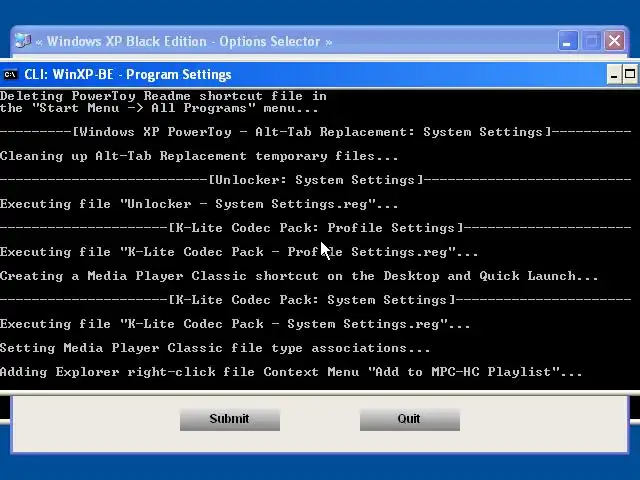The height and width of the screenshot is (480, 640).
Task: Maximize the CLI Program Settings window
Action: (x=630, y=74)
